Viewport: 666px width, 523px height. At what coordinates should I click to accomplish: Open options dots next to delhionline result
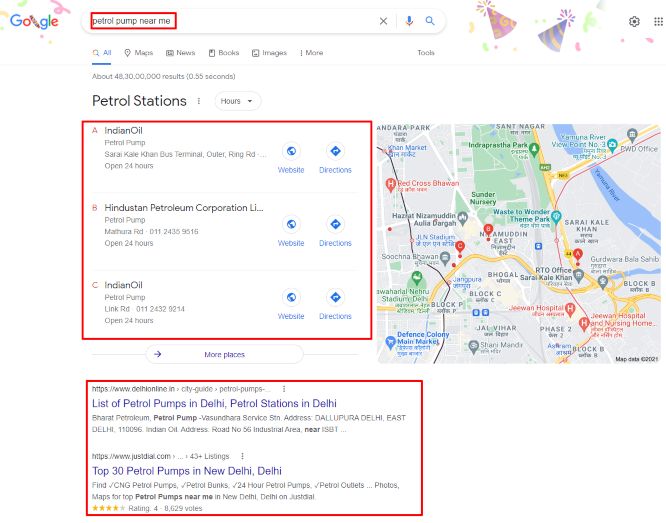pos(284,389)
